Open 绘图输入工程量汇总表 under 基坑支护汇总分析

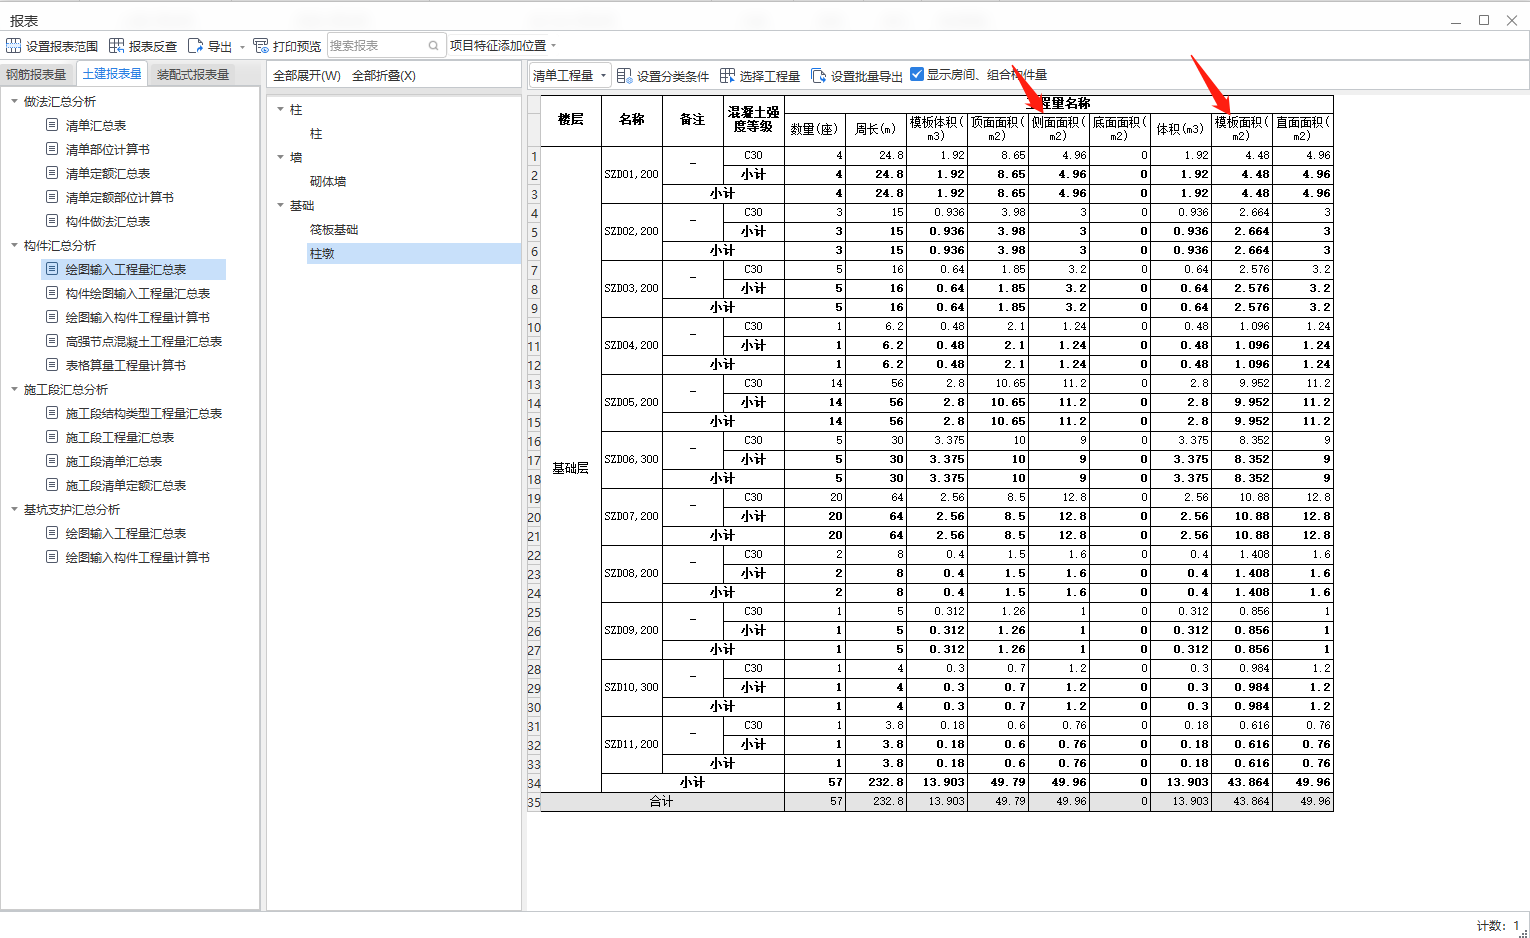tap(125, 533)
